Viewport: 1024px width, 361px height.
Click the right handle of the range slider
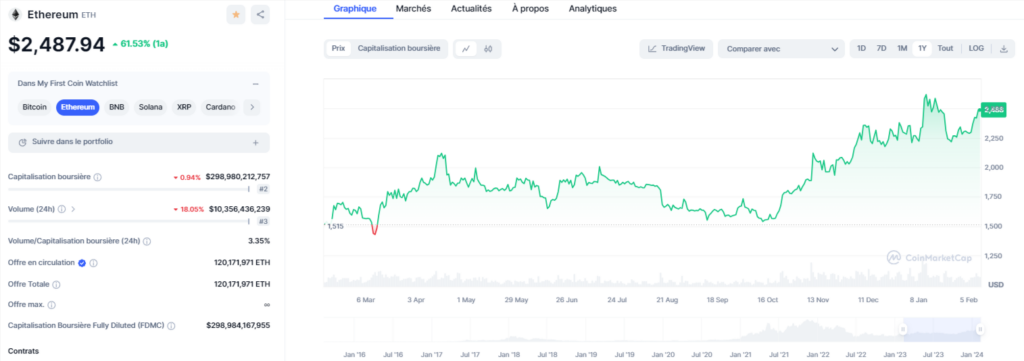point(980,330)
